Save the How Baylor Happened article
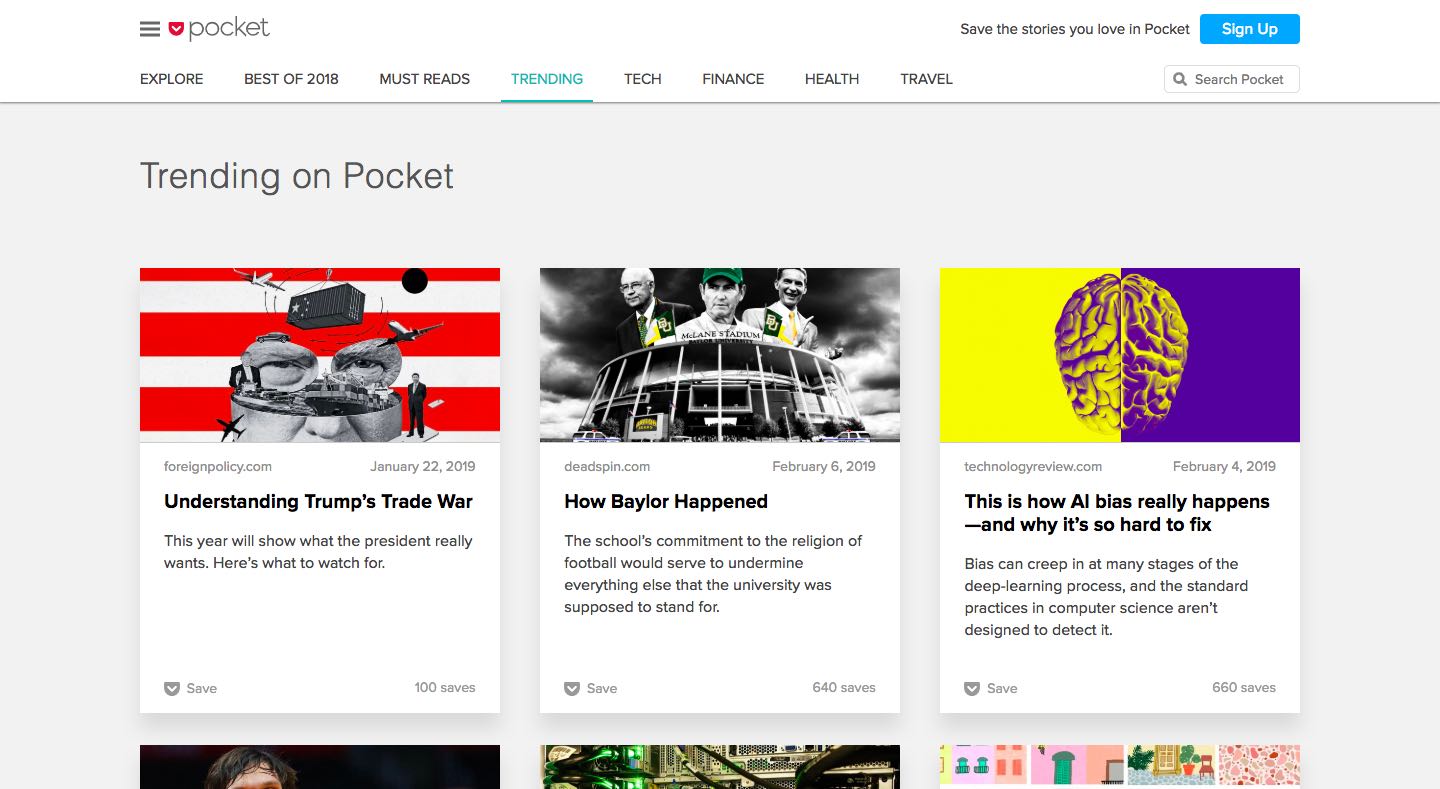Viewport: 1440px width, 789px height. pyautogui.click(x=590, y=688)
